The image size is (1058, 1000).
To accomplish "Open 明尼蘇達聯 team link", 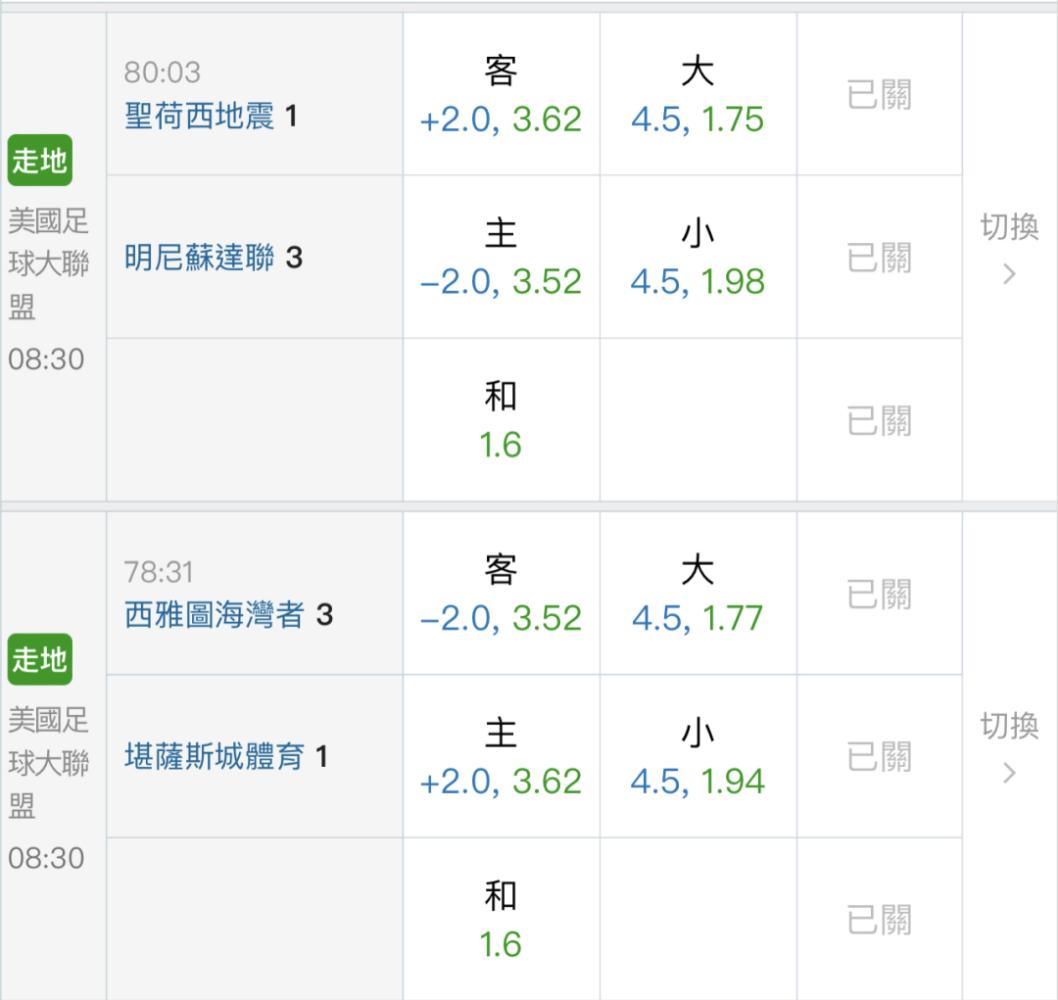I will 199,257.
